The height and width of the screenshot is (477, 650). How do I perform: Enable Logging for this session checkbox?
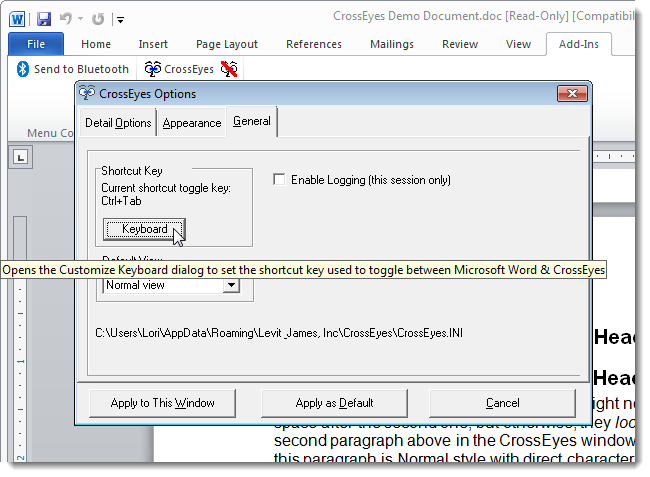pos(279,179)
